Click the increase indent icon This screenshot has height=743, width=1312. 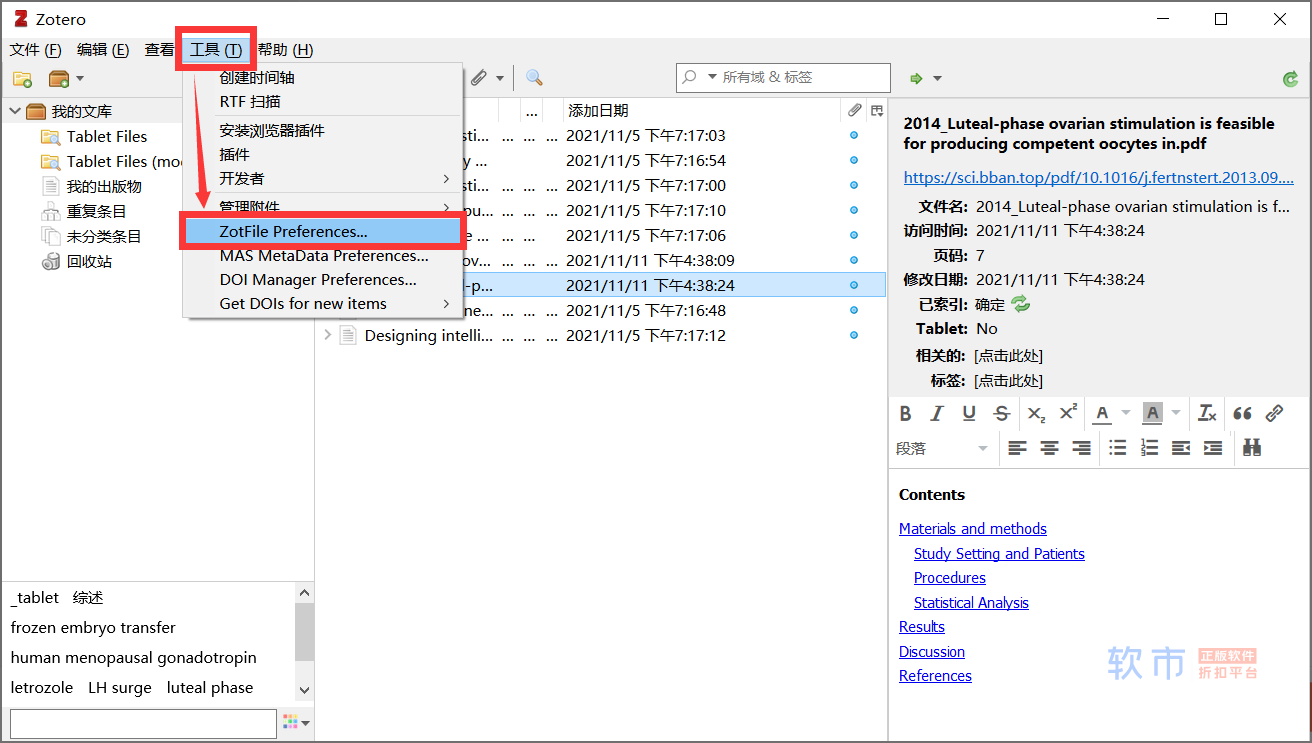(x=1213, y=448)
